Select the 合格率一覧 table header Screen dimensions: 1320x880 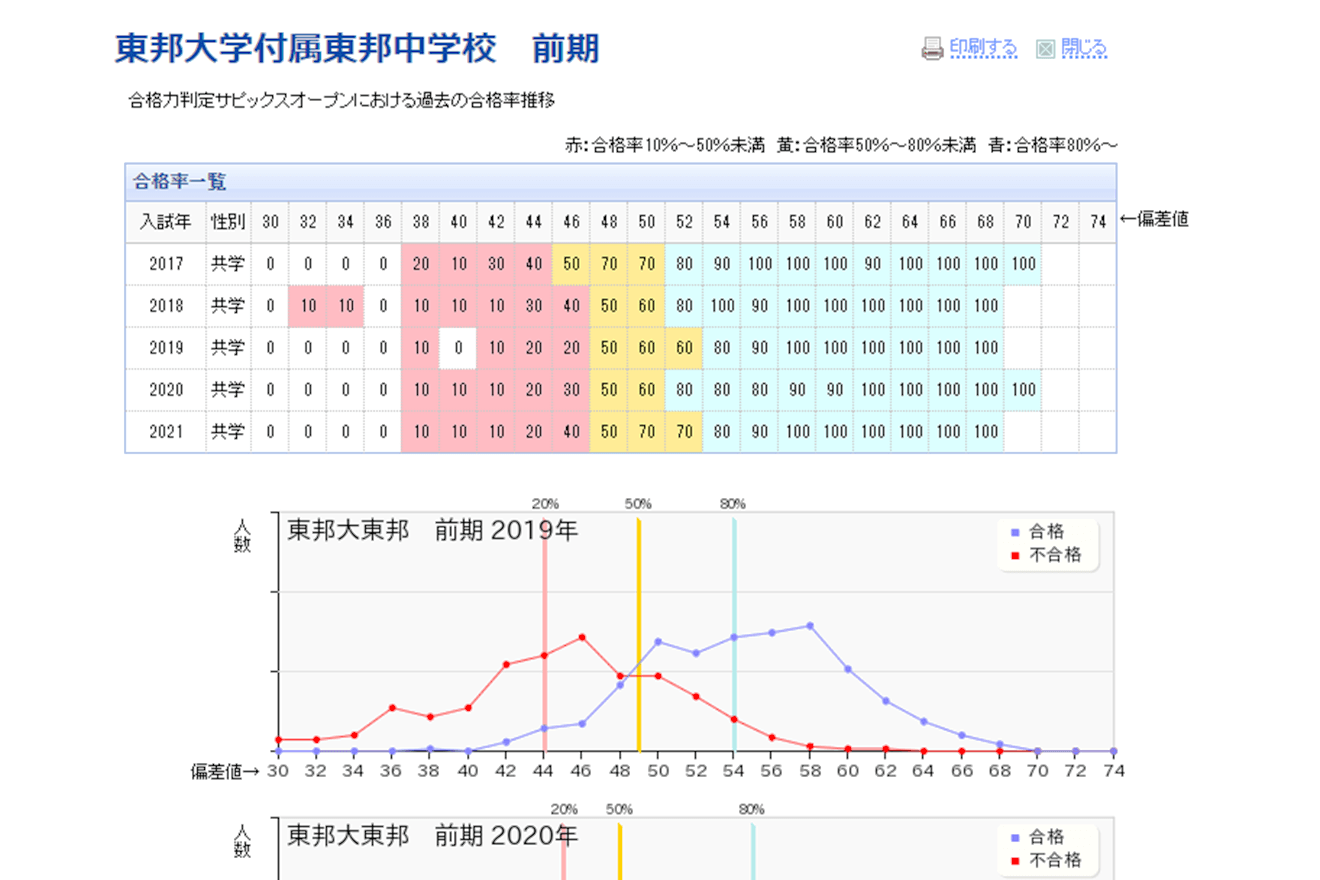tap(620, 182)
